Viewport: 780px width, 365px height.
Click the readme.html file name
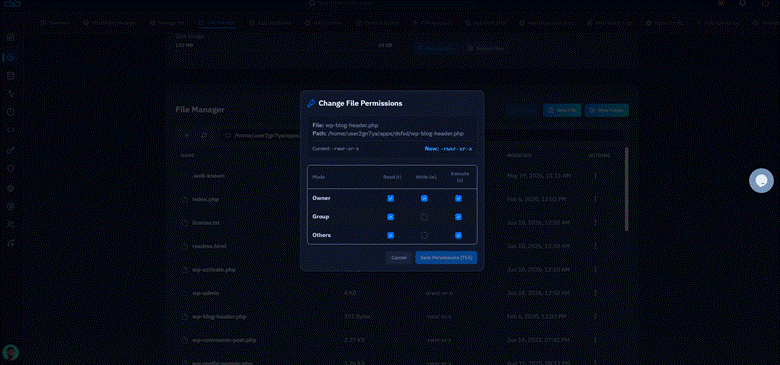point(209,246)
